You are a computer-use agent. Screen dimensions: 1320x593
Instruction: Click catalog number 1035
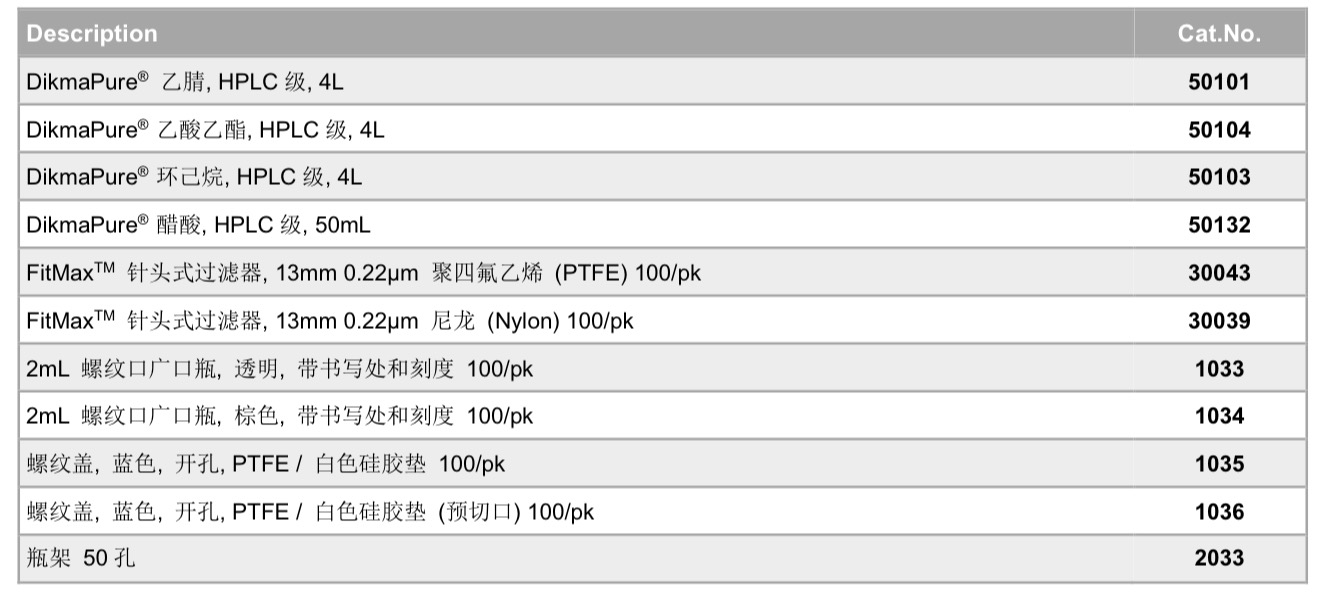tap(1219, 464)
